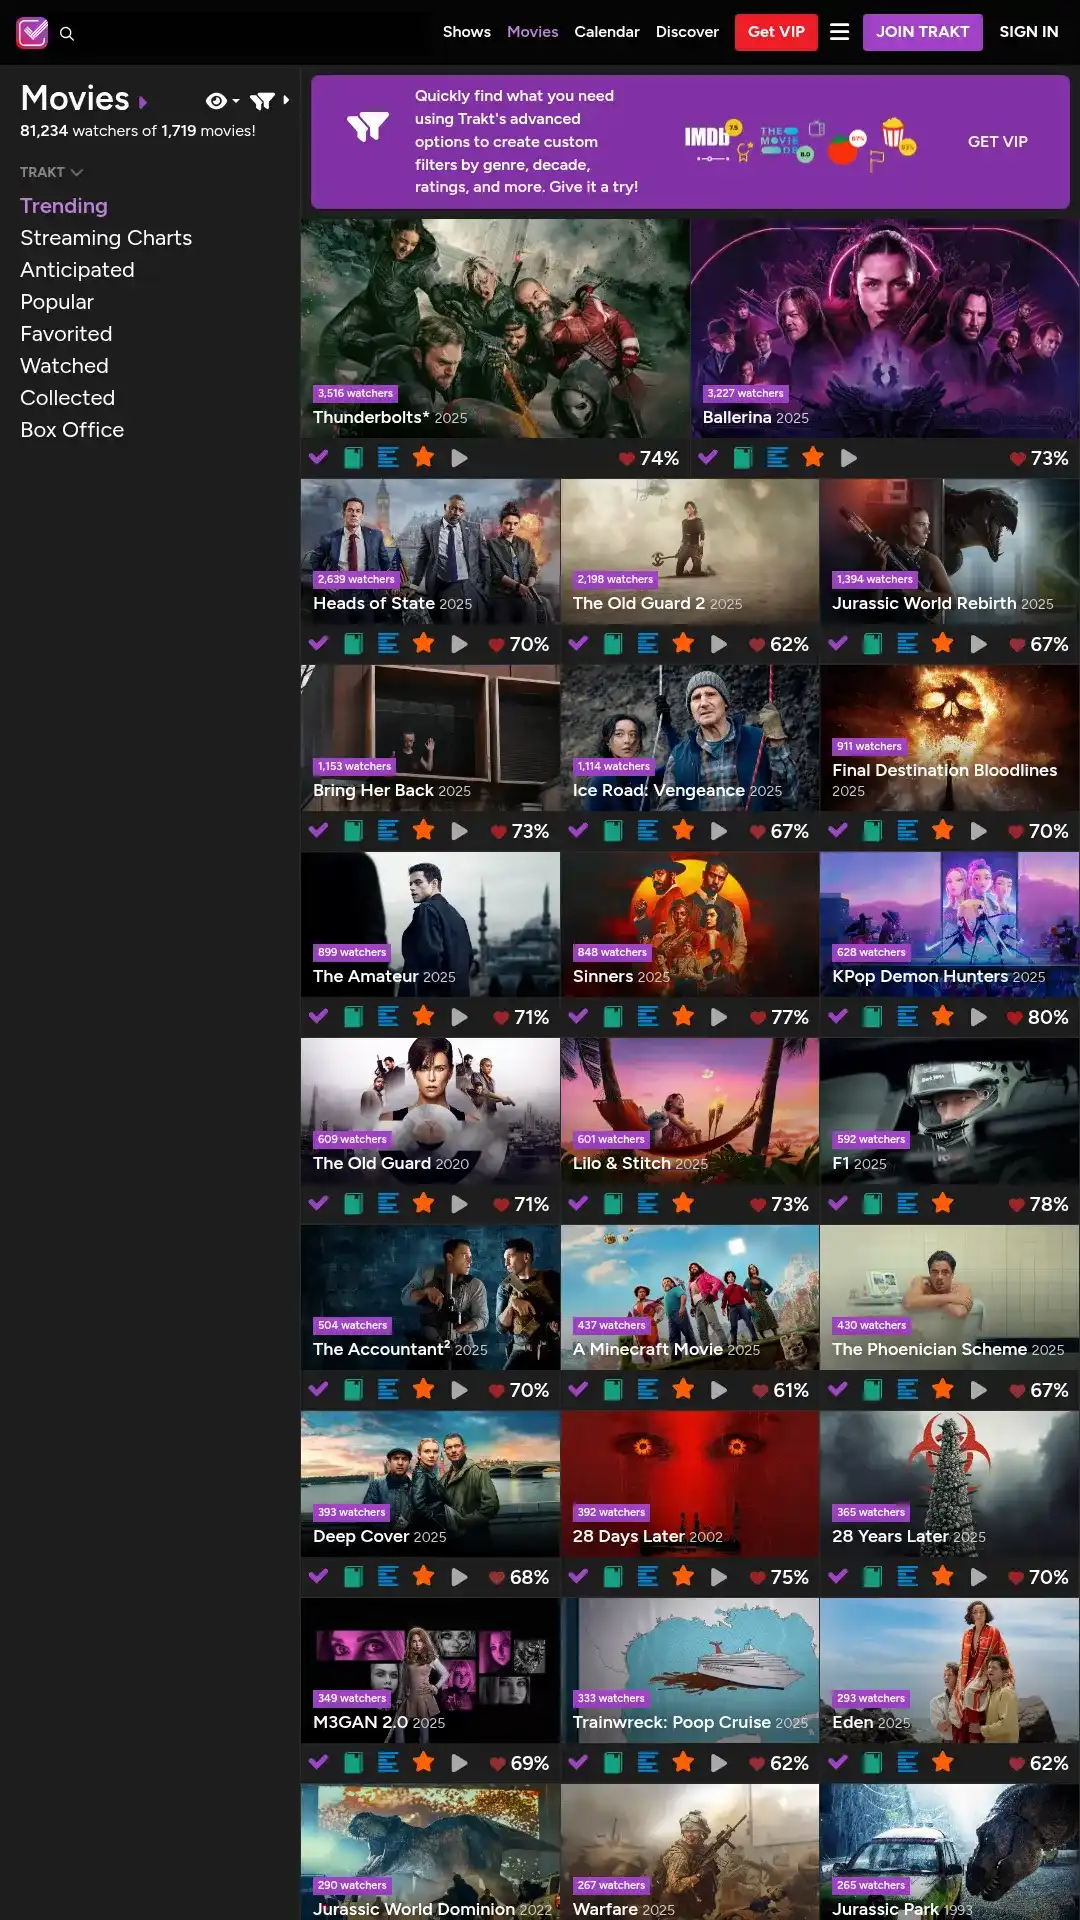Open the Movies menu item
The width and height of the screenshot is (1080, 1920).
point(533,32)
